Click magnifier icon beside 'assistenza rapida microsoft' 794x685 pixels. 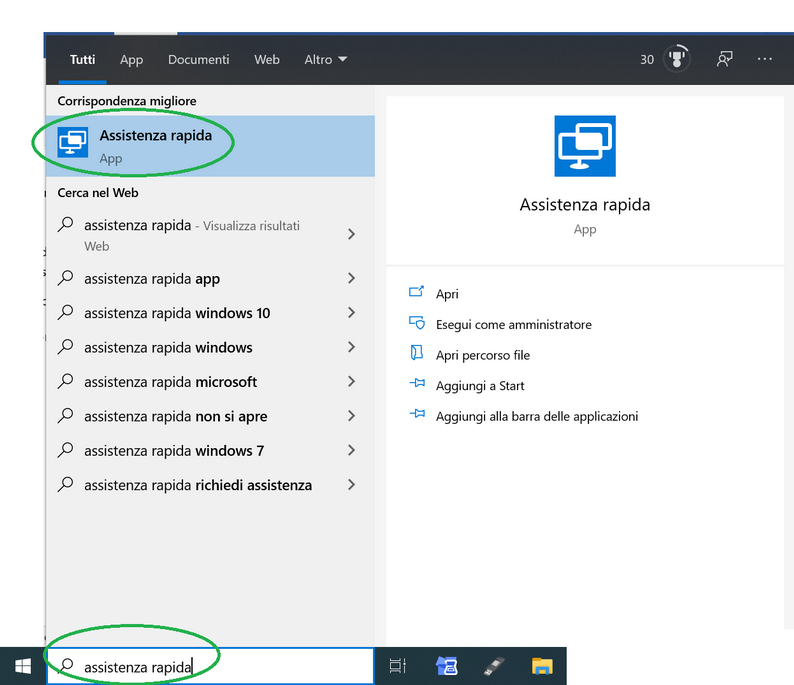[65, 381]
